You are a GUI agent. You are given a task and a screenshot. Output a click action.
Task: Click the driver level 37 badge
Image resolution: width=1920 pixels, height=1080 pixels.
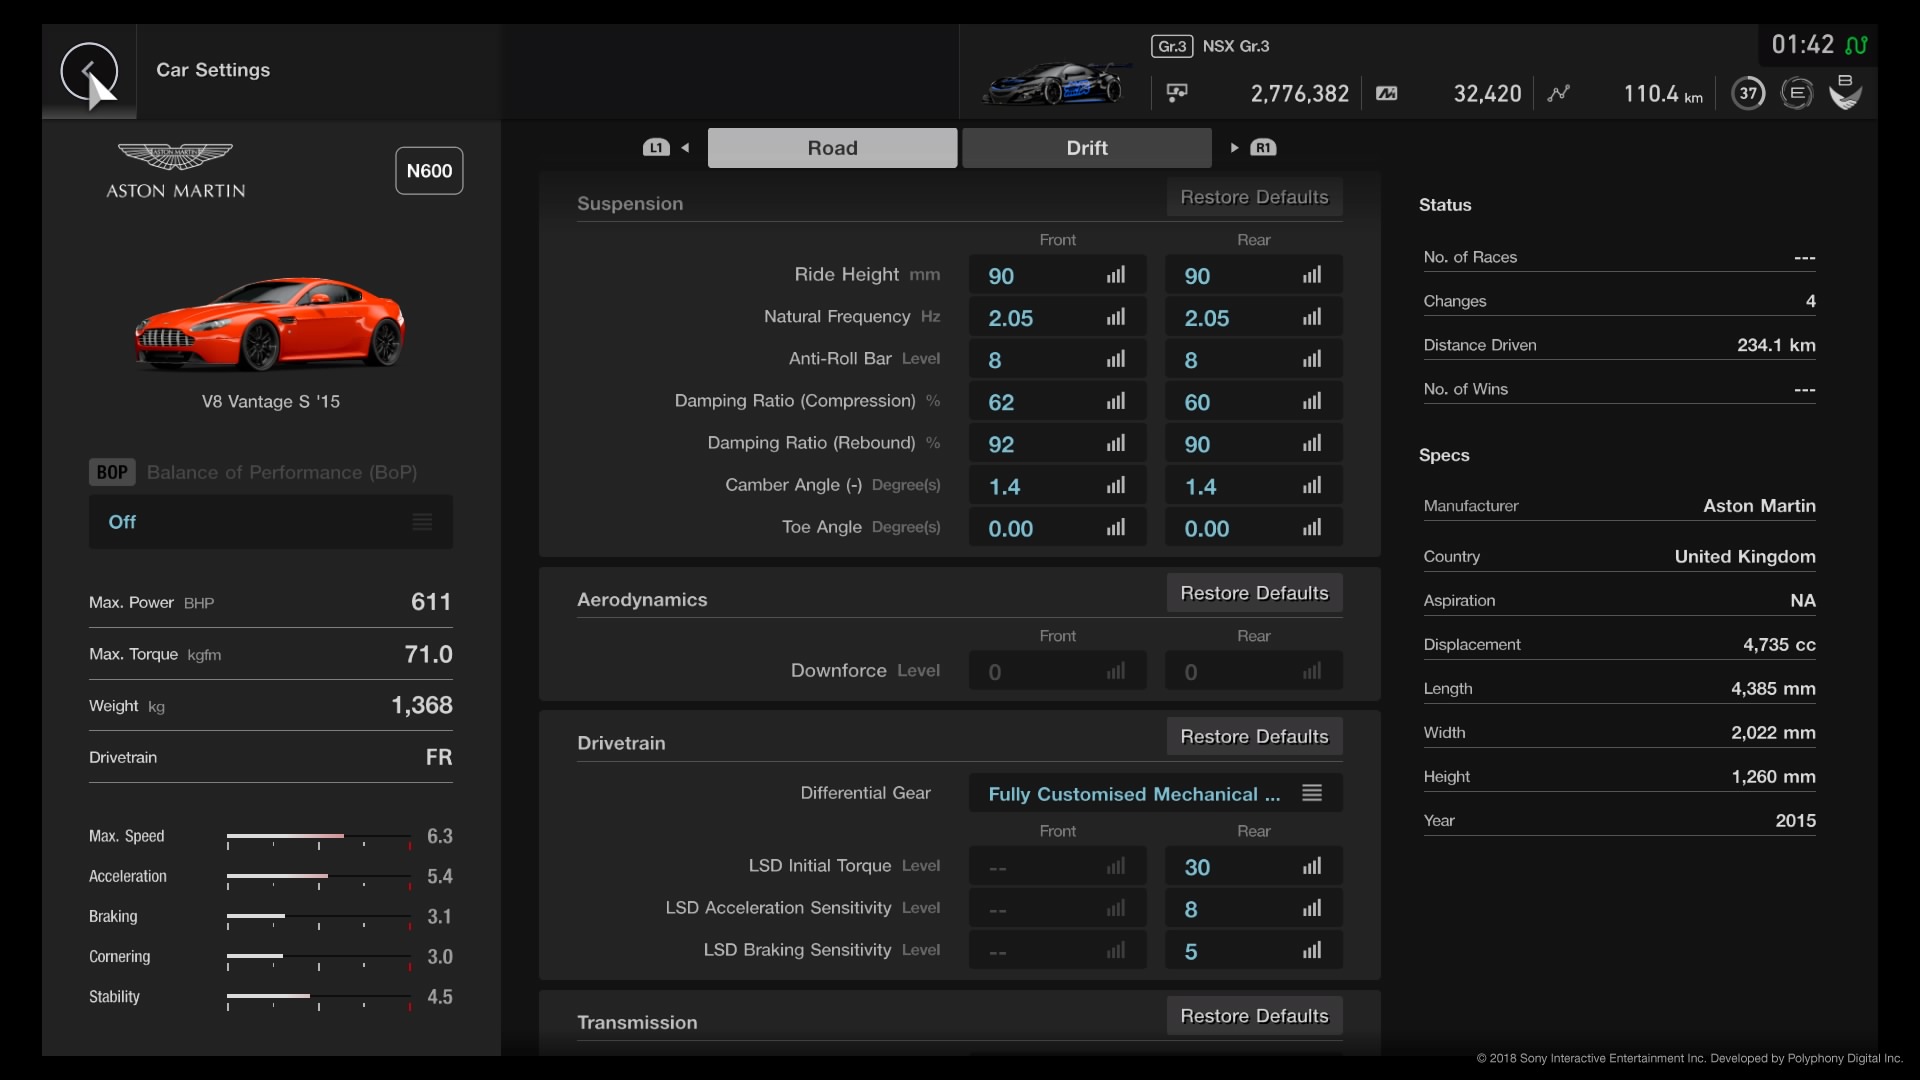coord(1749,92)
